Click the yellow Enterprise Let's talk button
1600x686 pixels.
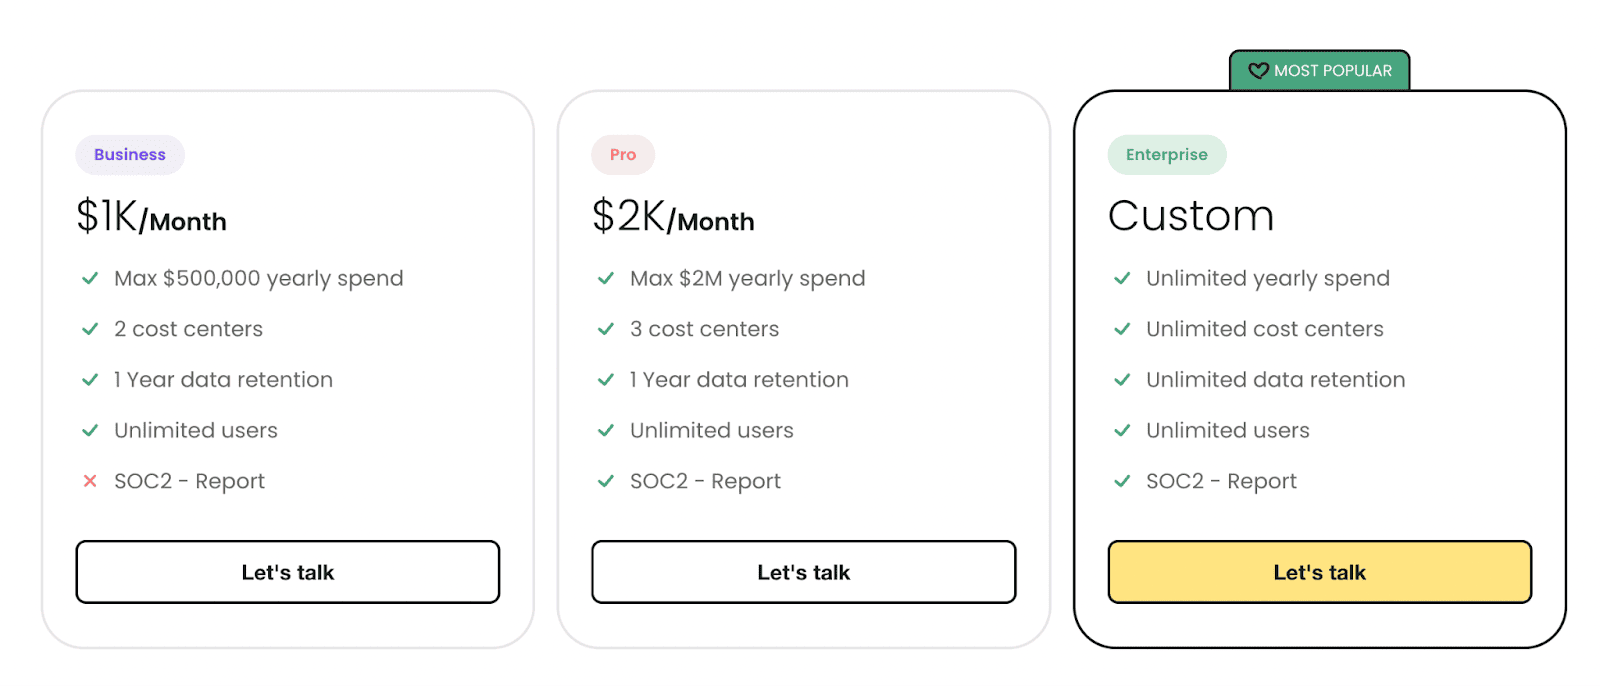pos(1320,572)
